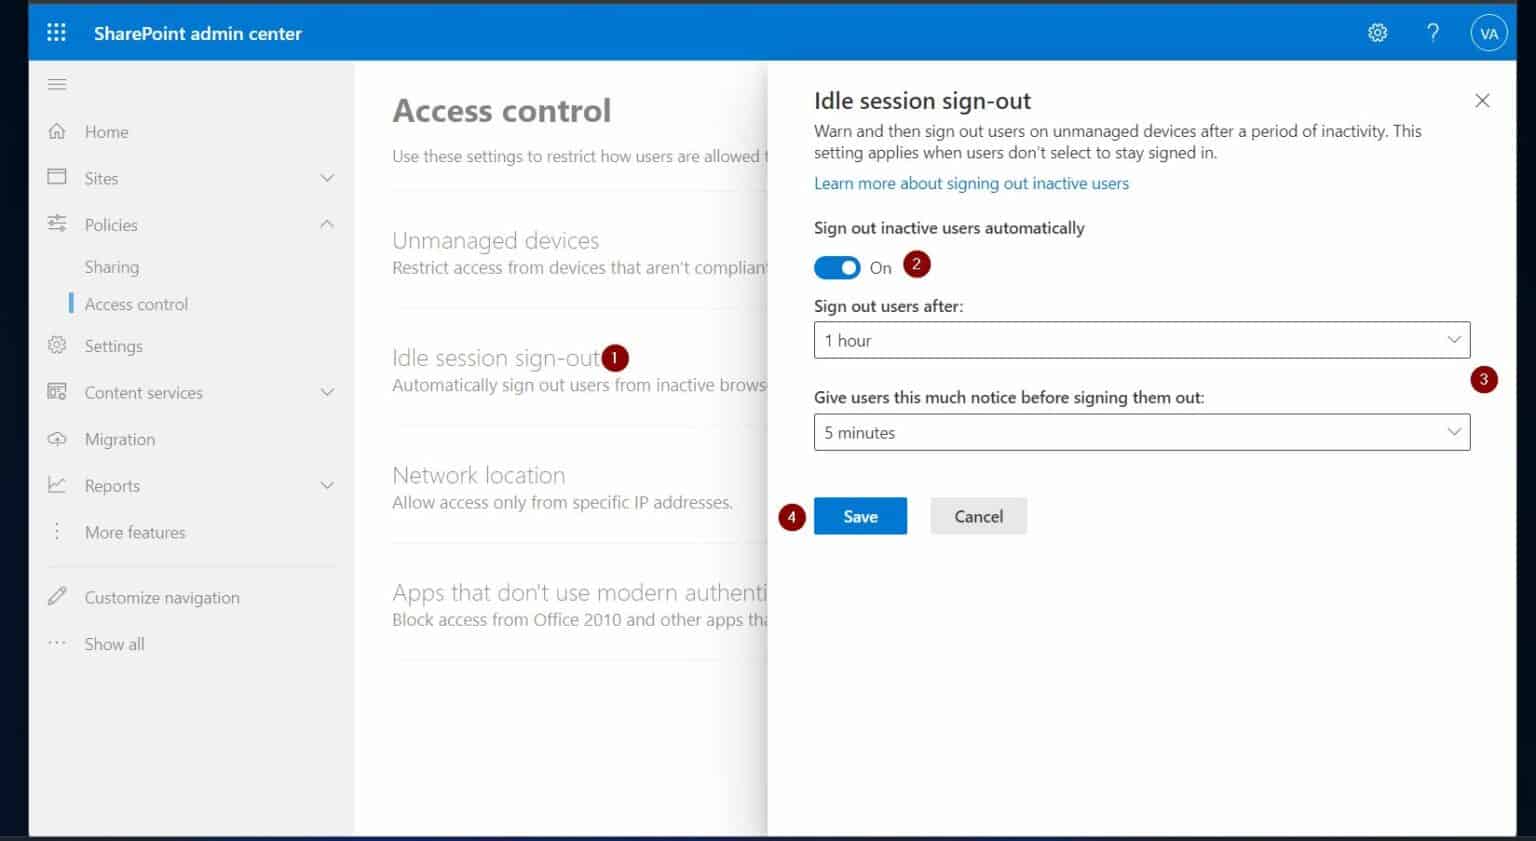The height and width of the screenshot is (841, 1536).
Task: Click the Customize navigation pencil icon
Action: pos(57,597)
